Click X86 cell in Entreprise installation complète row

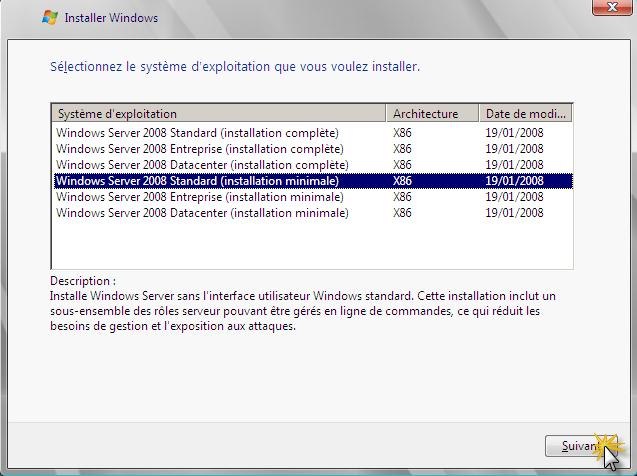coord(402,149)
